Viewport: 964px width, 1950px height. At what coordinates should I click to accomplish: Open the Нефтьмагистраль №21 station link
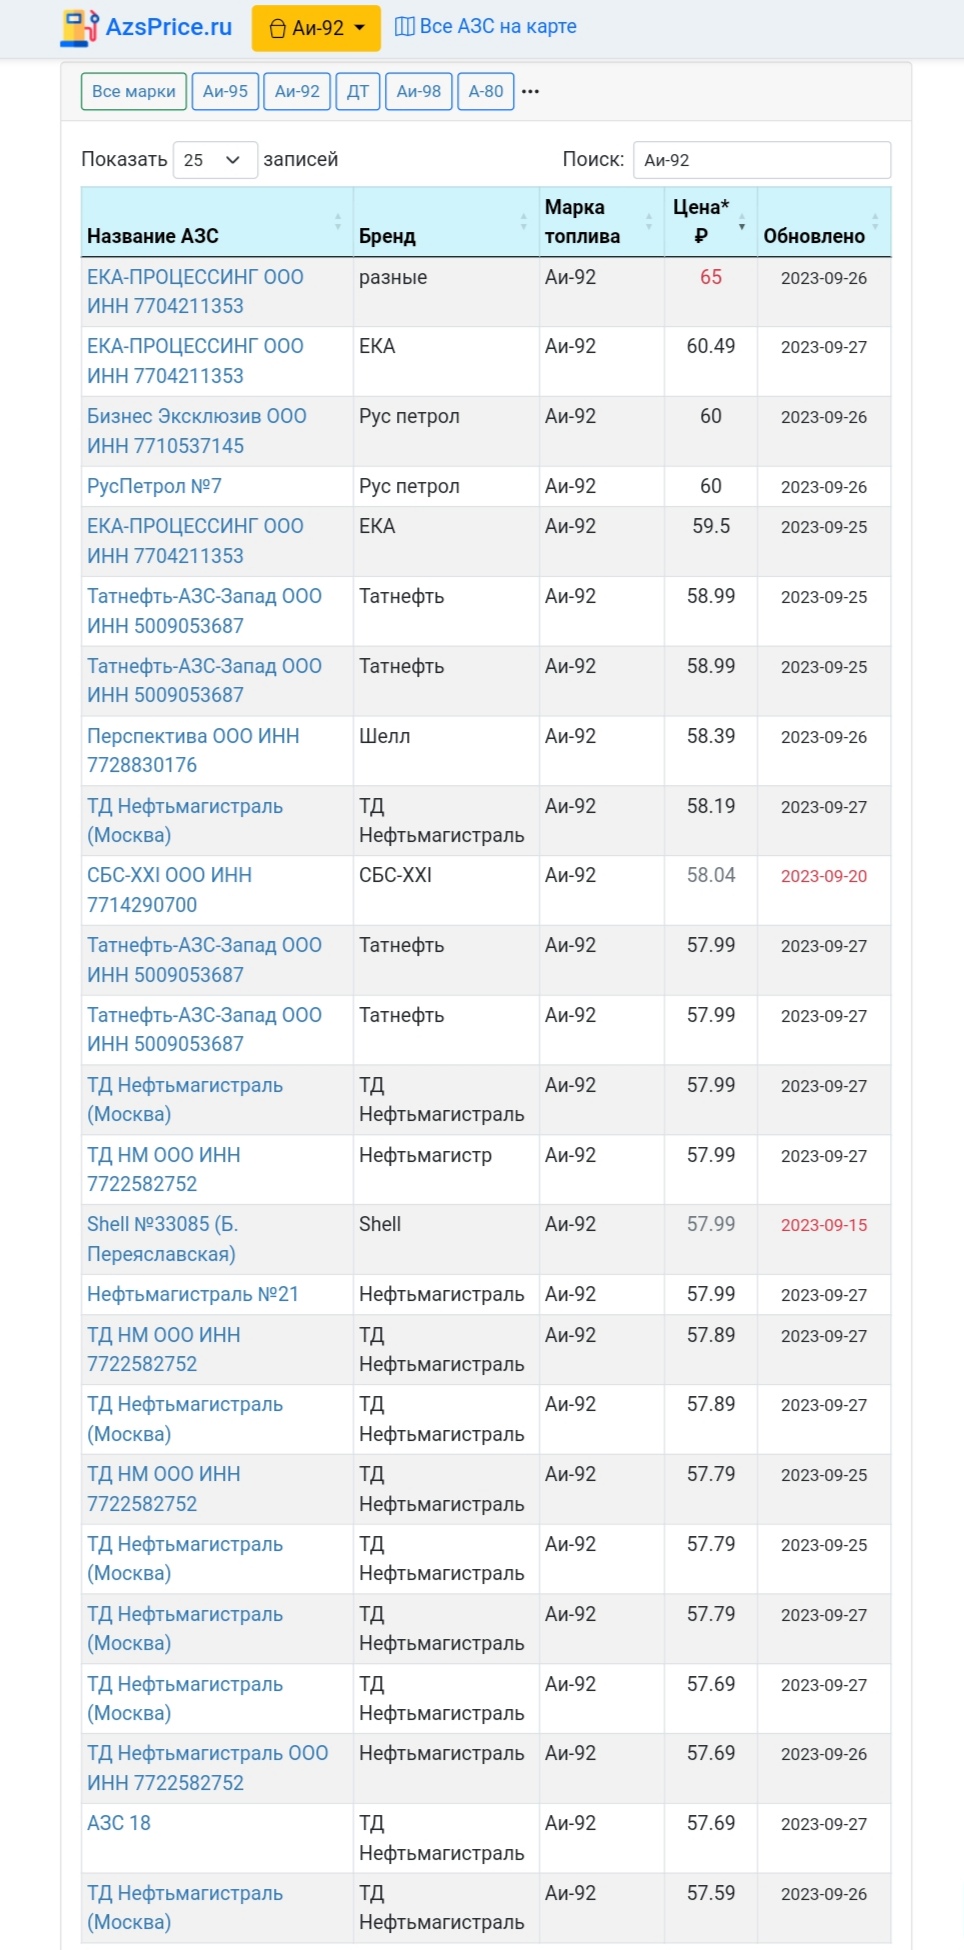click(x=193, y=1295)
